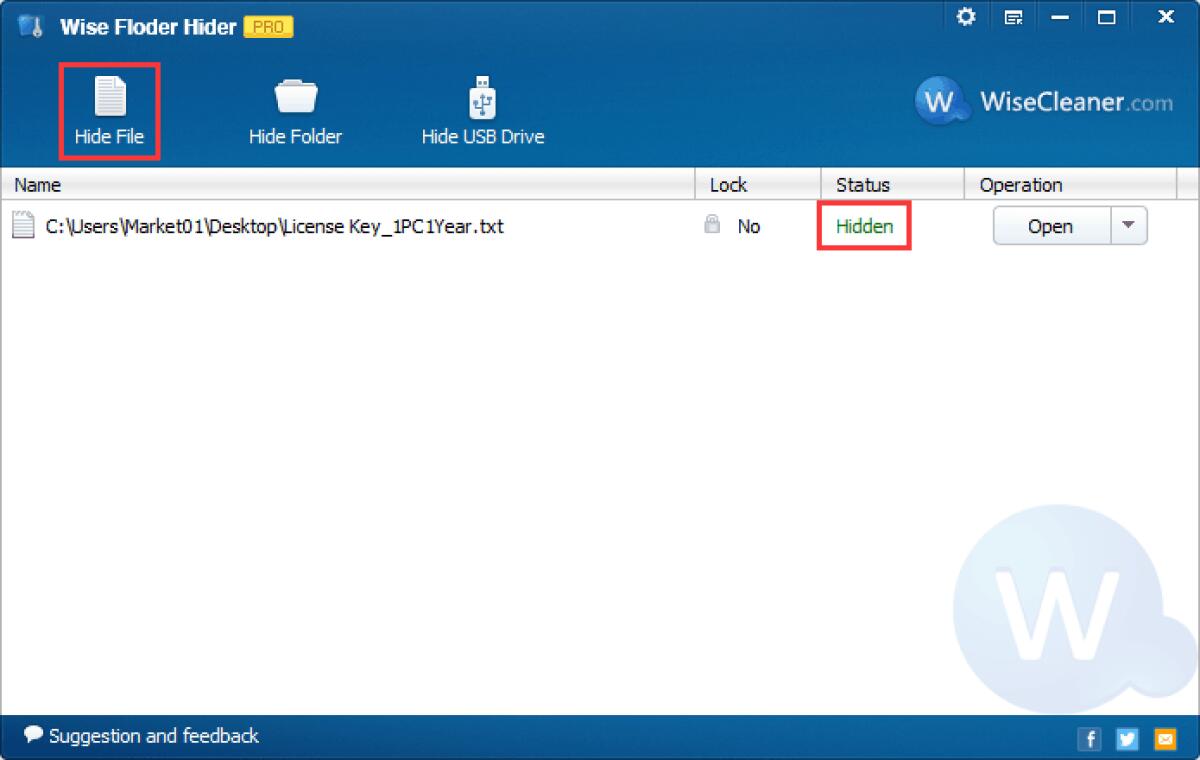
Task: Open the Name column header
Action: click(37, 184)
